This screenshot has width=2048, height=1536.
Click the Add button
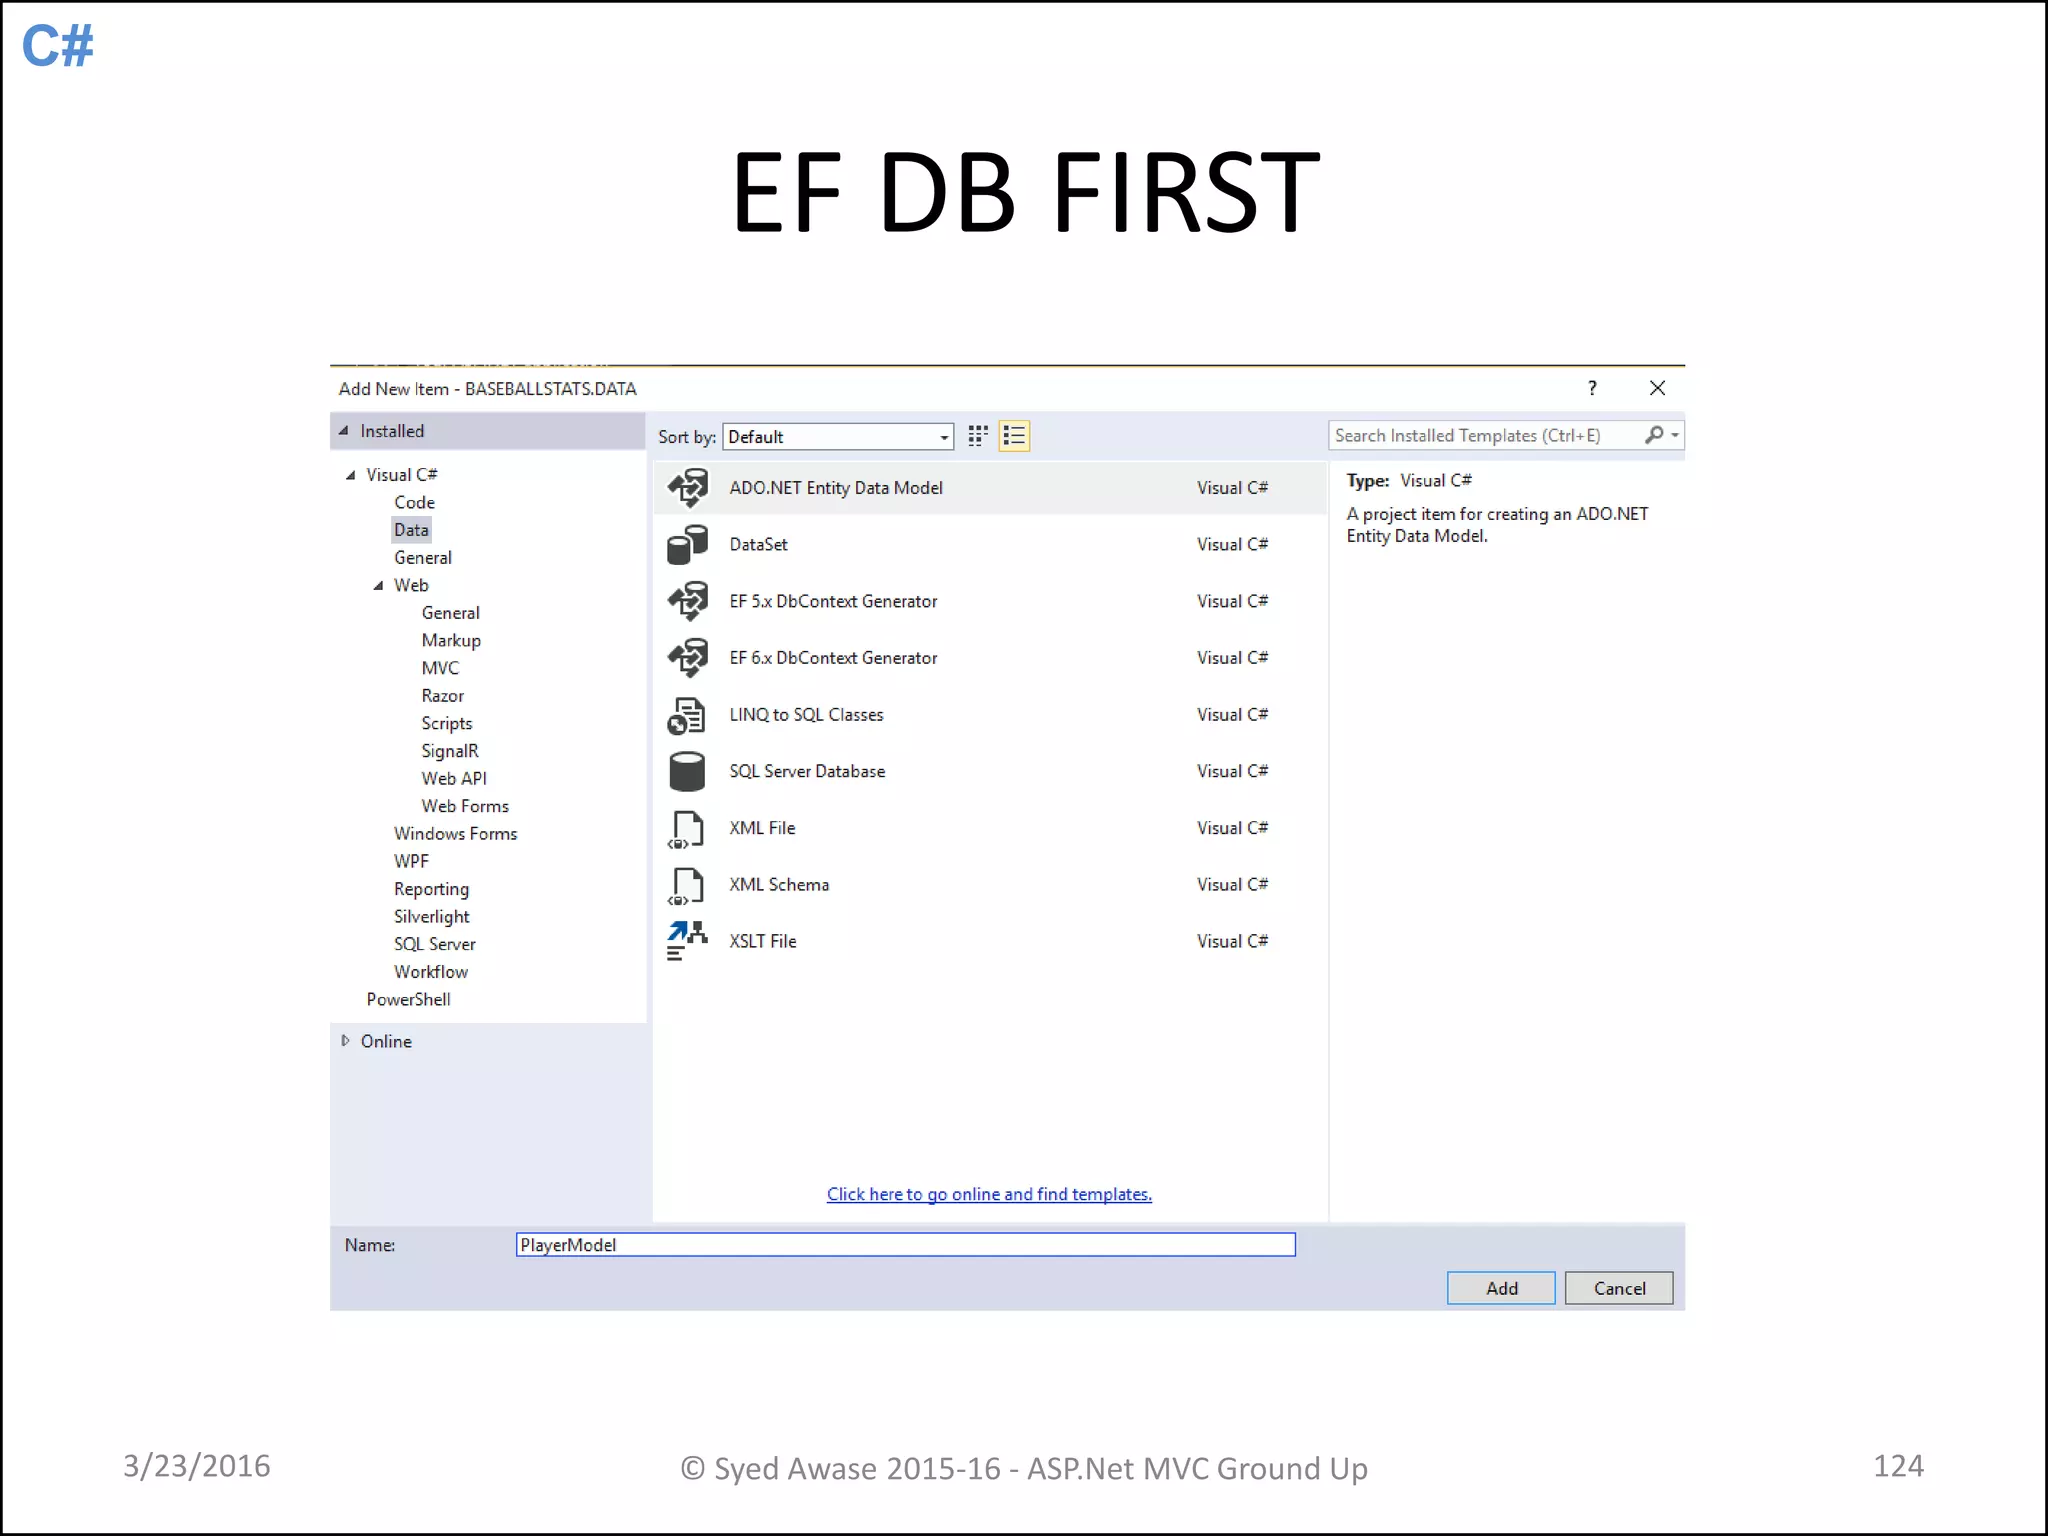click(x=1501, y=1288)
